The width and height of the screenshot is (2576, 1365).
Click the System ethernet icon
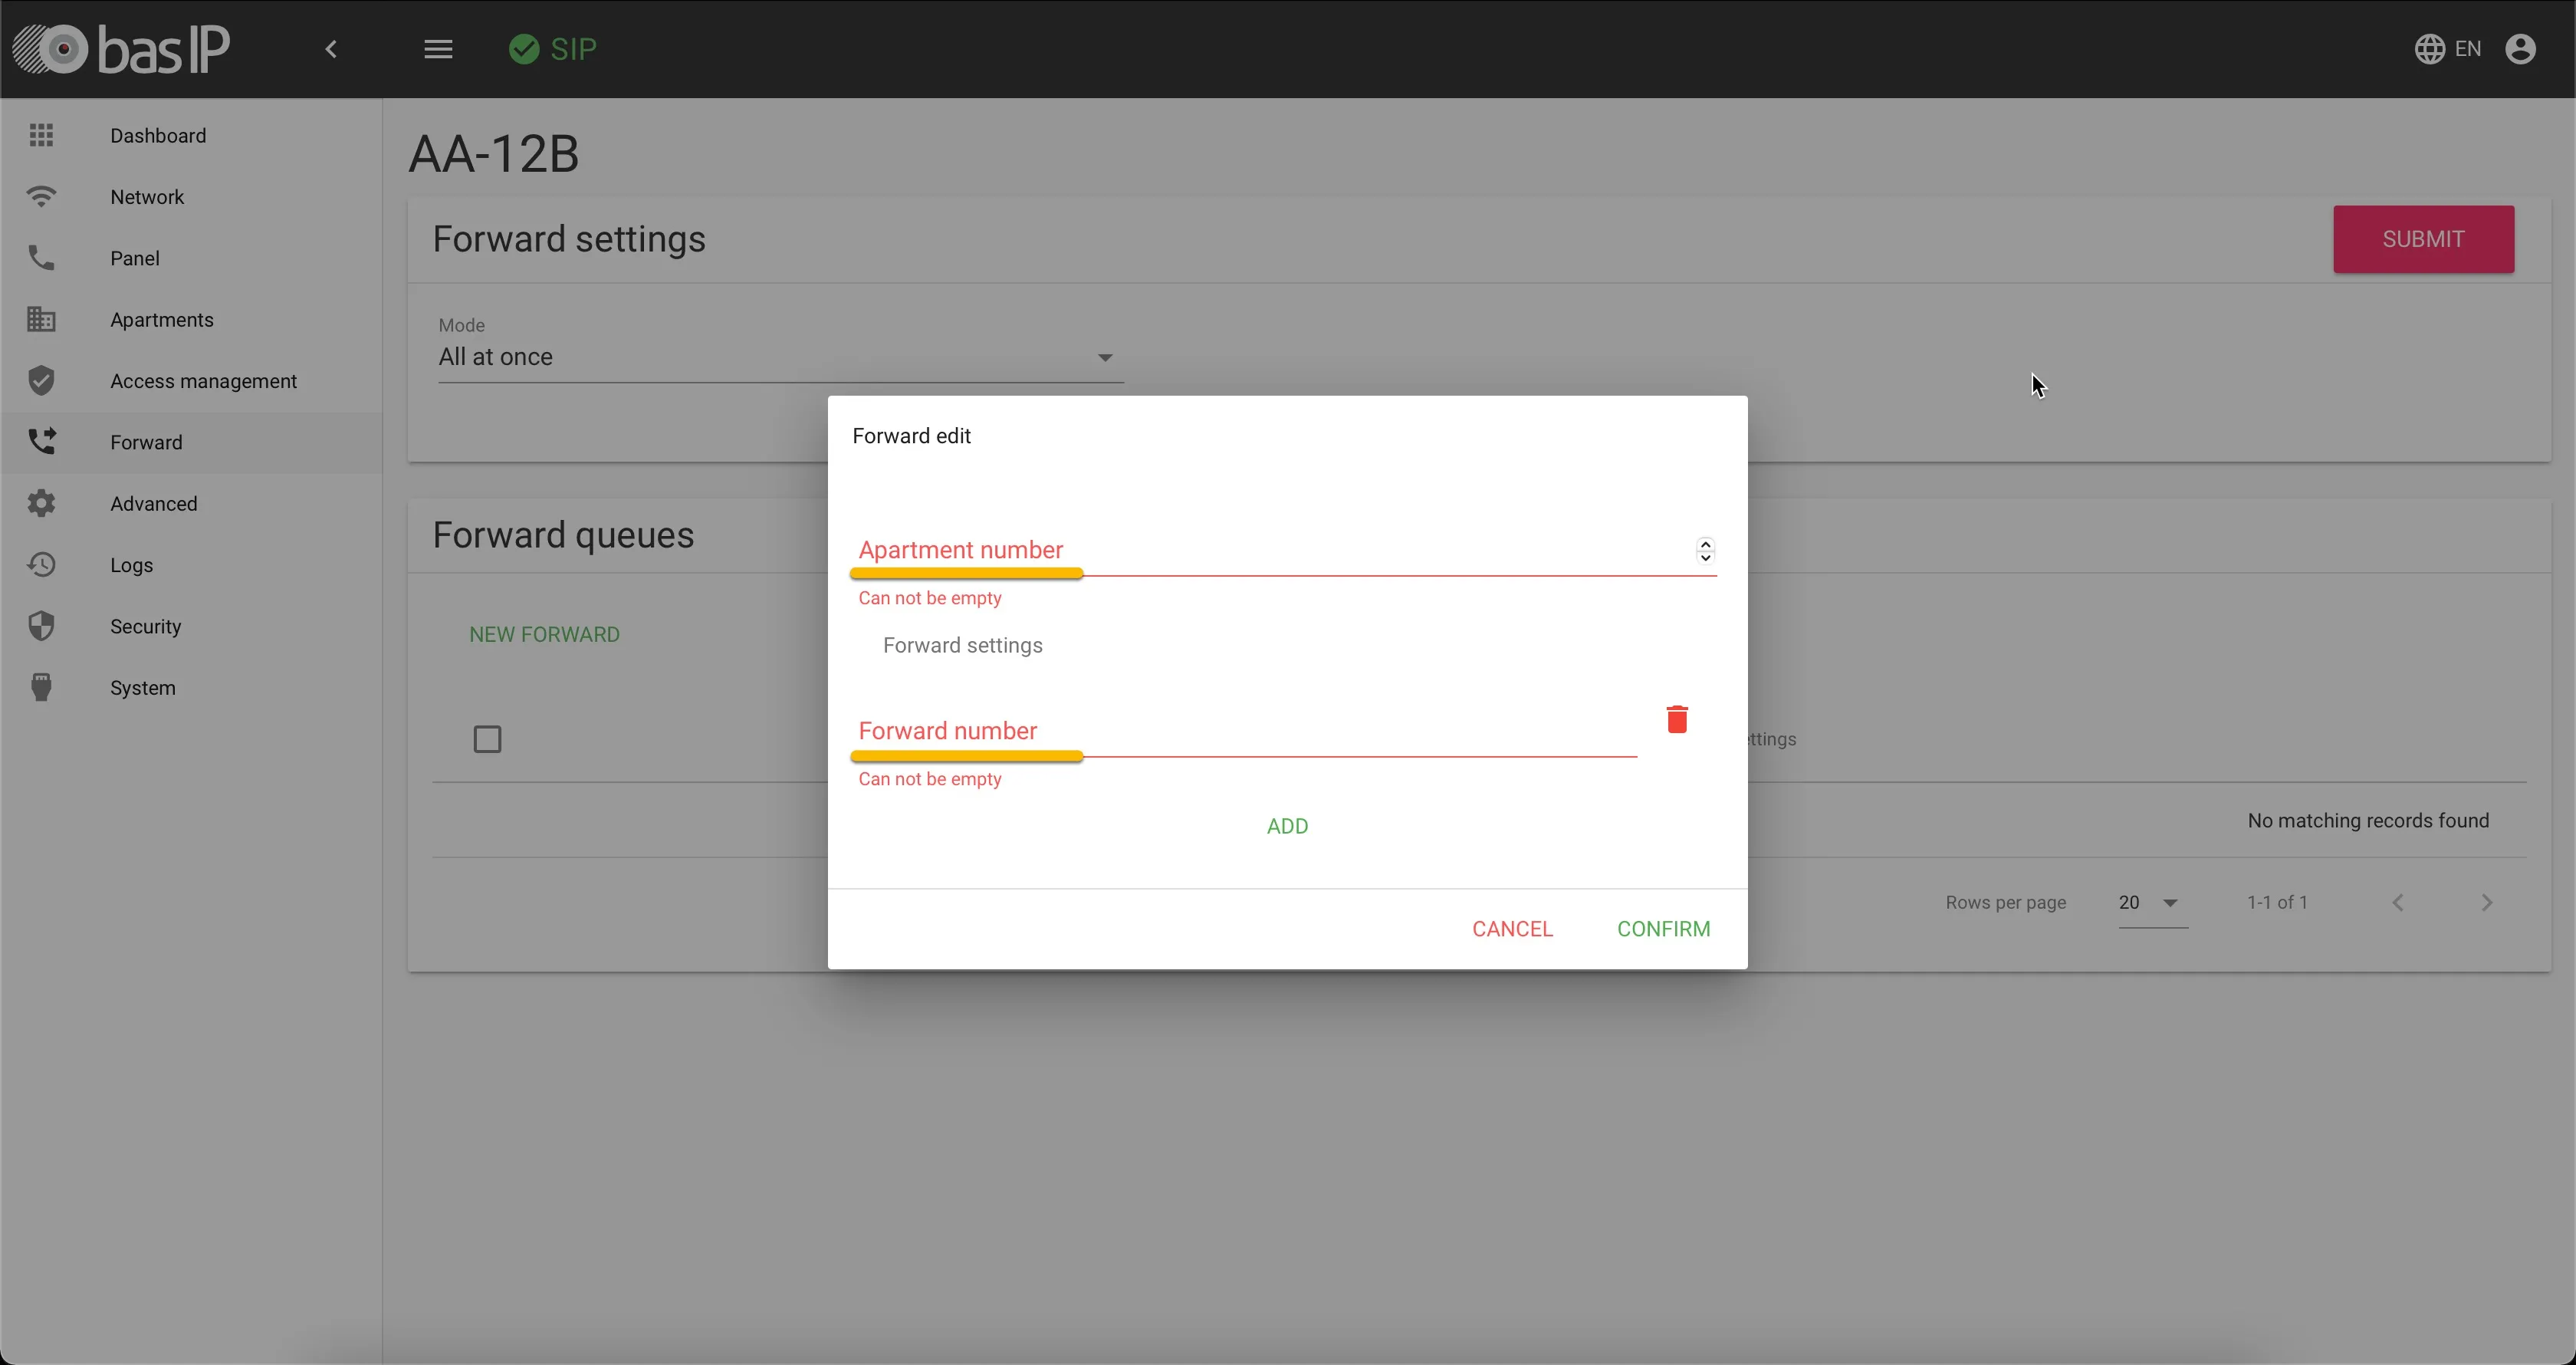coord(41,687)
